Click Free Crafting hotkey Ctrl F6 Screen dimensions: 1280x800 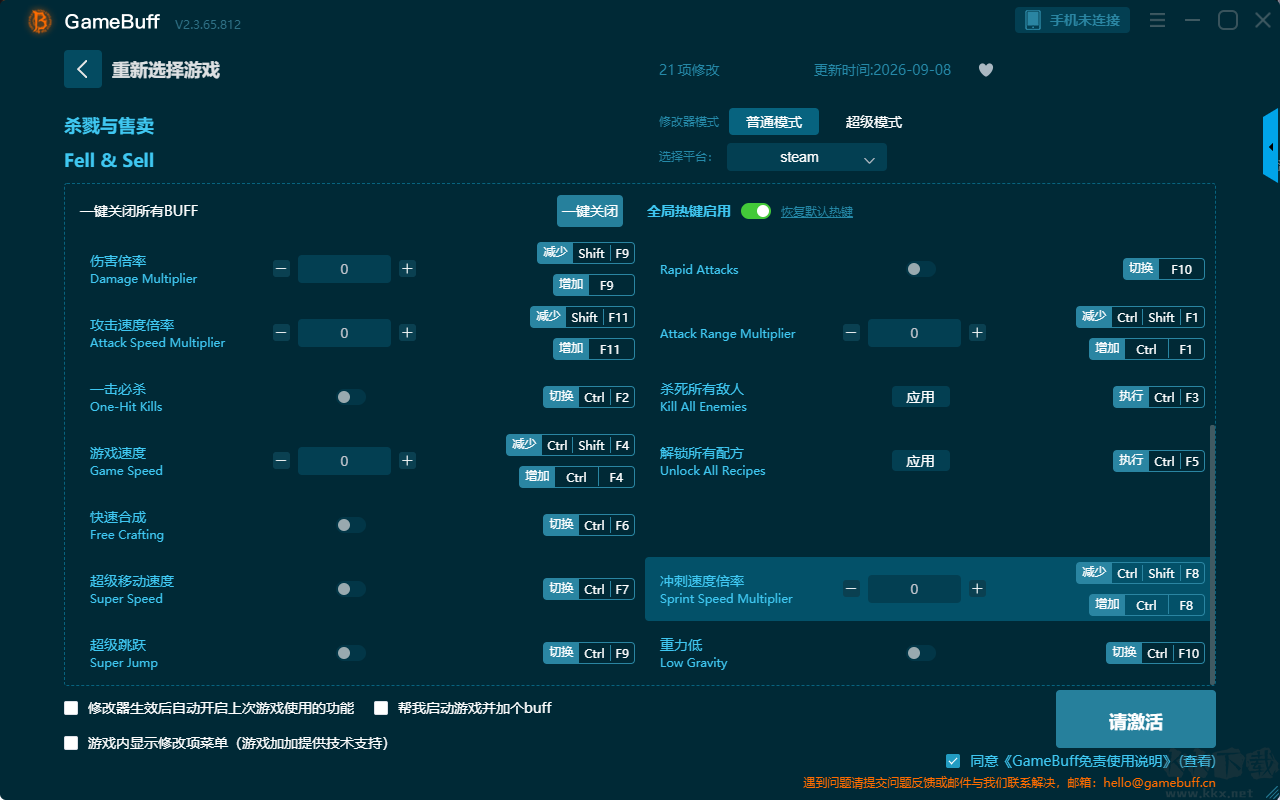pos(589,525)
